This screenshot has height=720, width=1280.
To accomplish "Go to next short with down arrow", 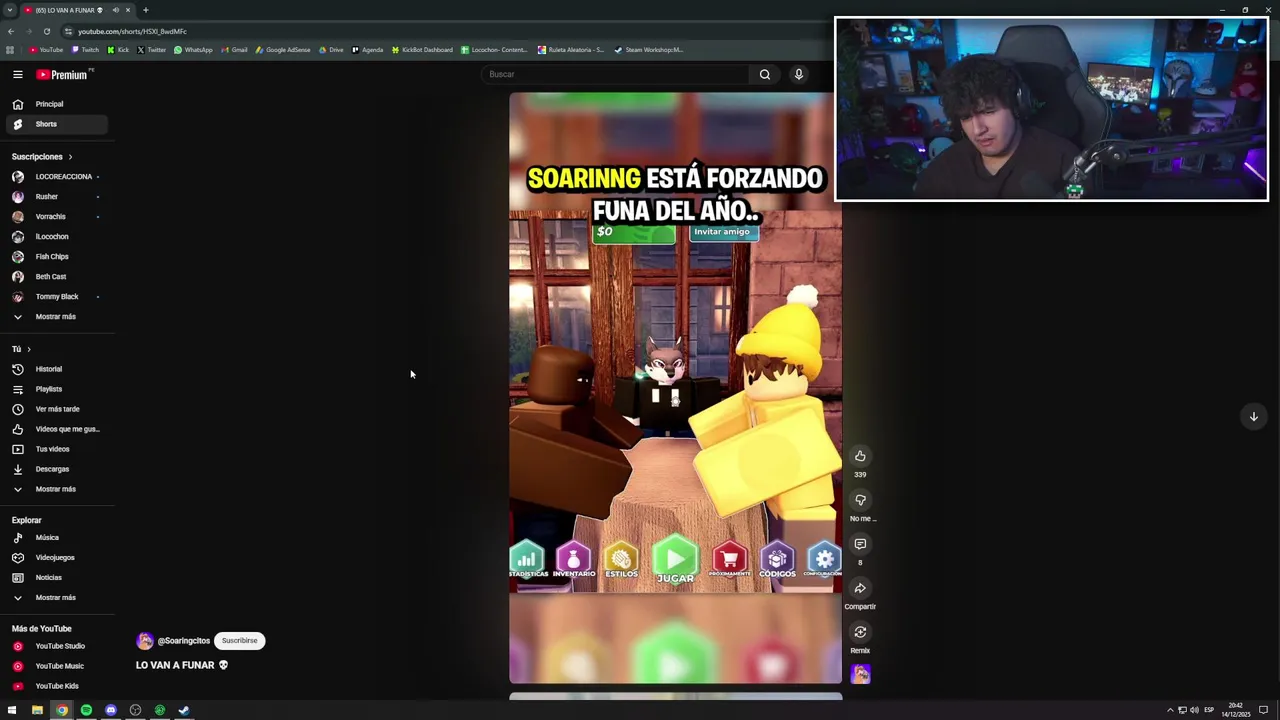I will click(1253, 416).
